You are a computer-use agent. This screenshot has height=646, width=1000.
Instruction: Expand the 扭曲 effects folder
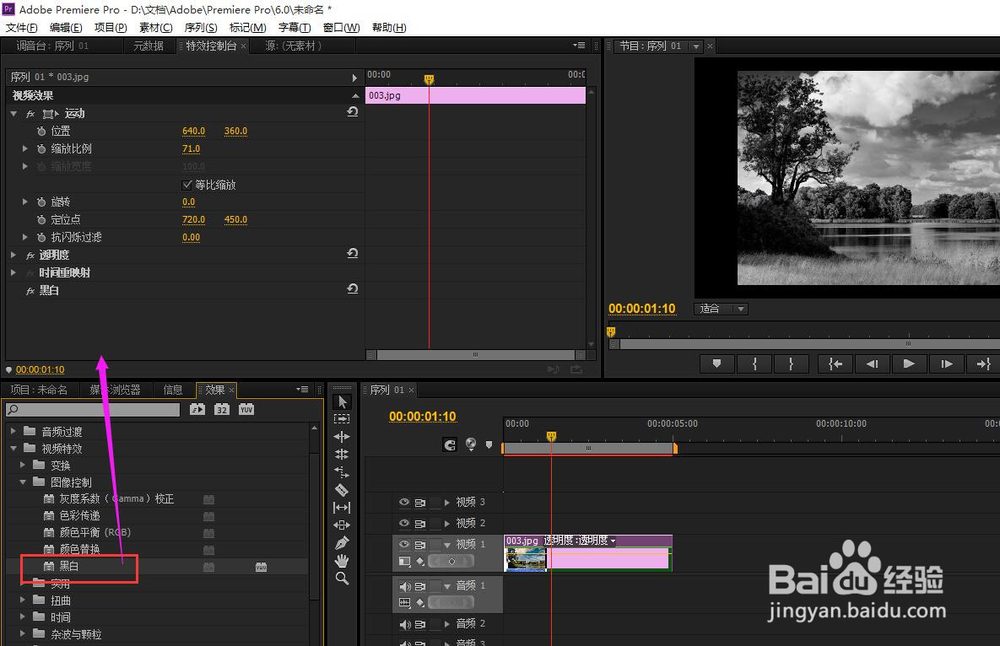[x=23, y=599]
